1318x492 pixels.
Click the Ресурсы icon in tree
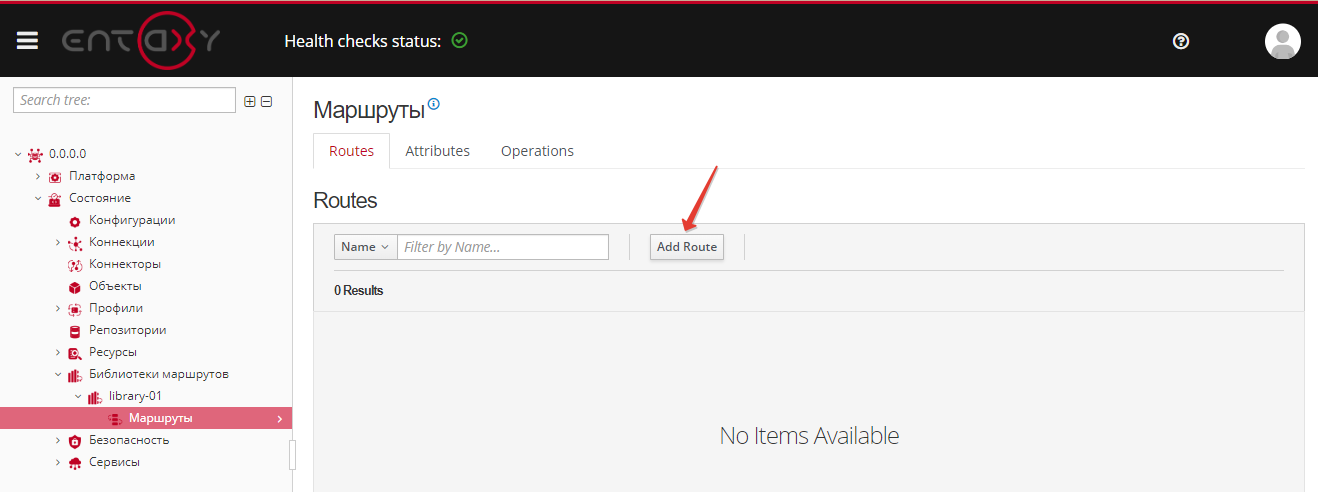tap(74, 353)
